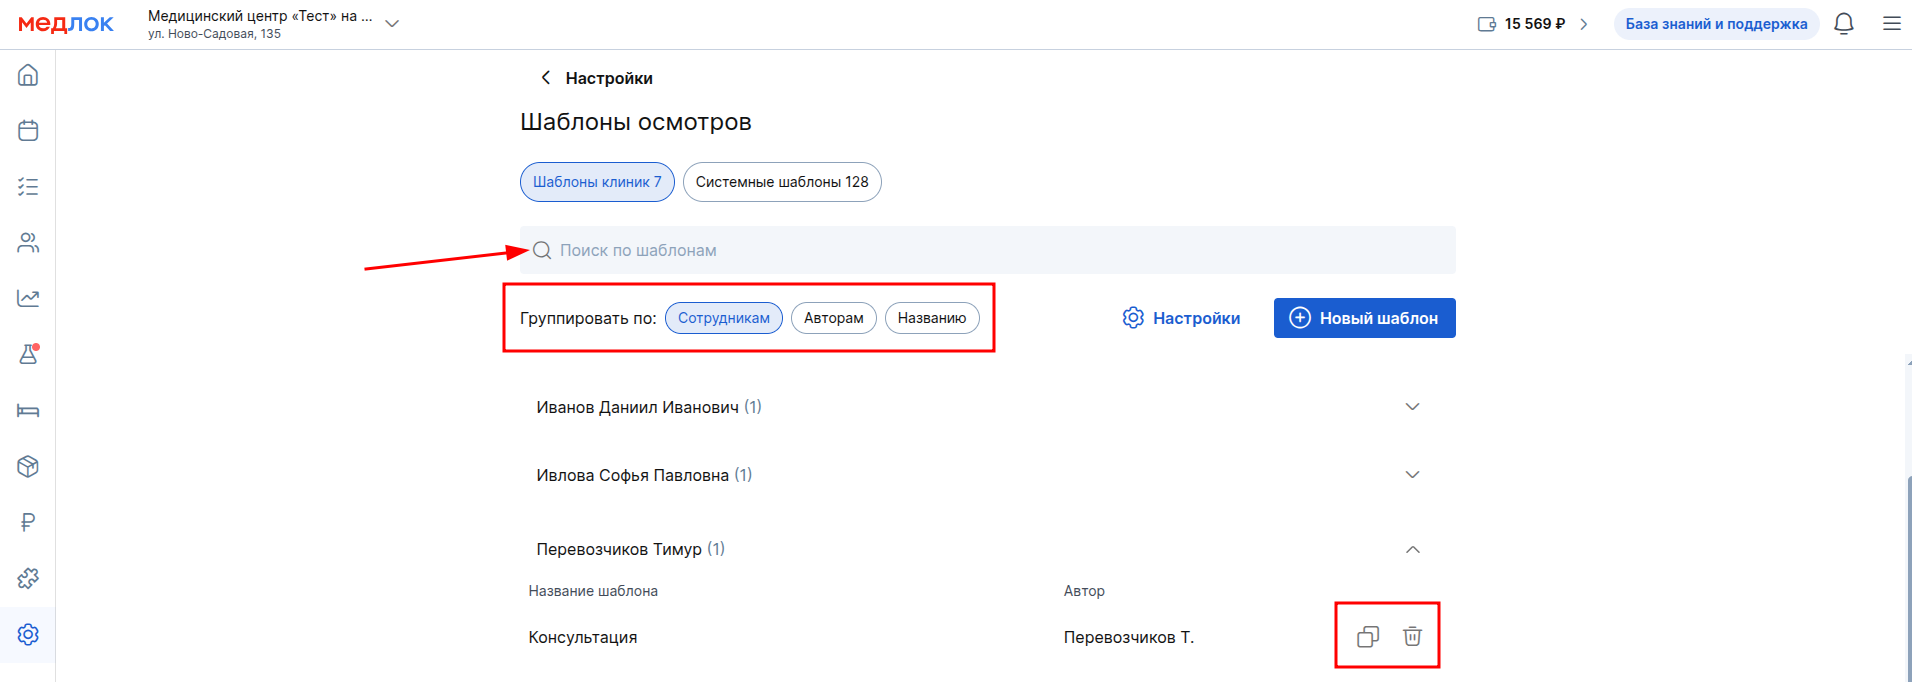Delete the Консультация template
The image size is (1912, 682).
coord(1412,636)
